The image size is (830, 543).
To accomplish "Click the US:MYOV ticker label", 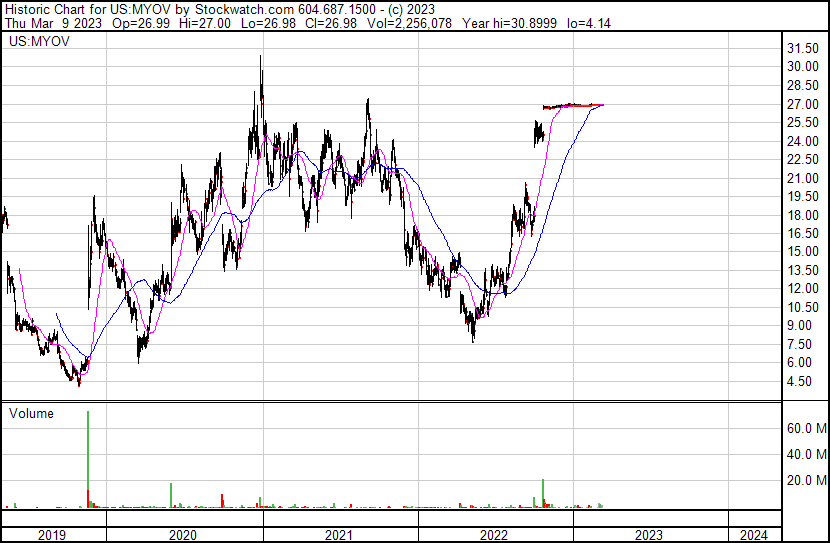I will [36, 43].
